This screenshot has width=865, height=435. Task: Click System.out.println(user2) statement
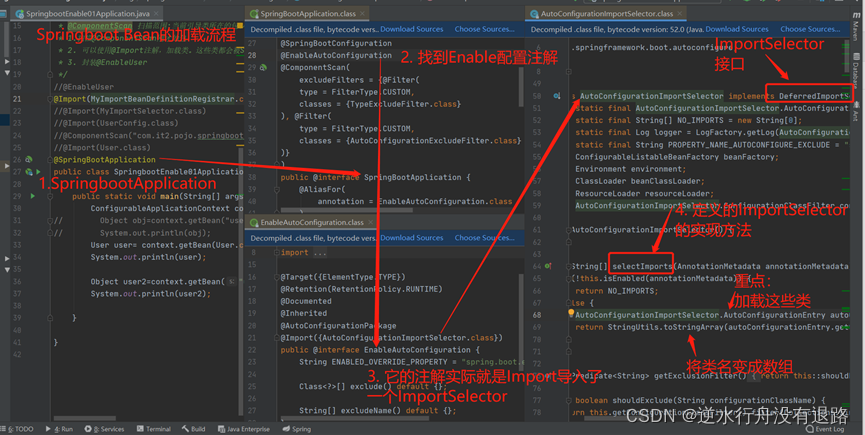pos(151,293)
